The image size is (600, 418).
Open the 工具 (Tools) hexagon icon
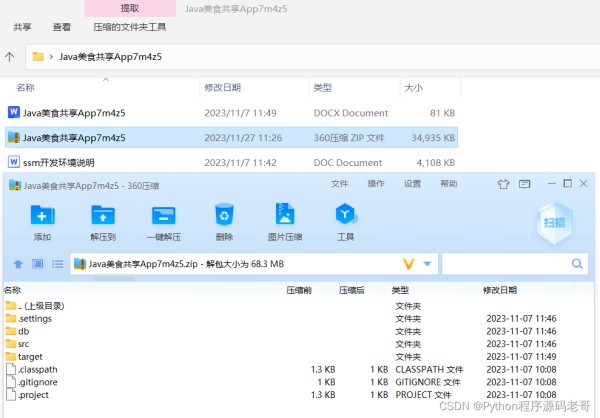pos(346,214)
